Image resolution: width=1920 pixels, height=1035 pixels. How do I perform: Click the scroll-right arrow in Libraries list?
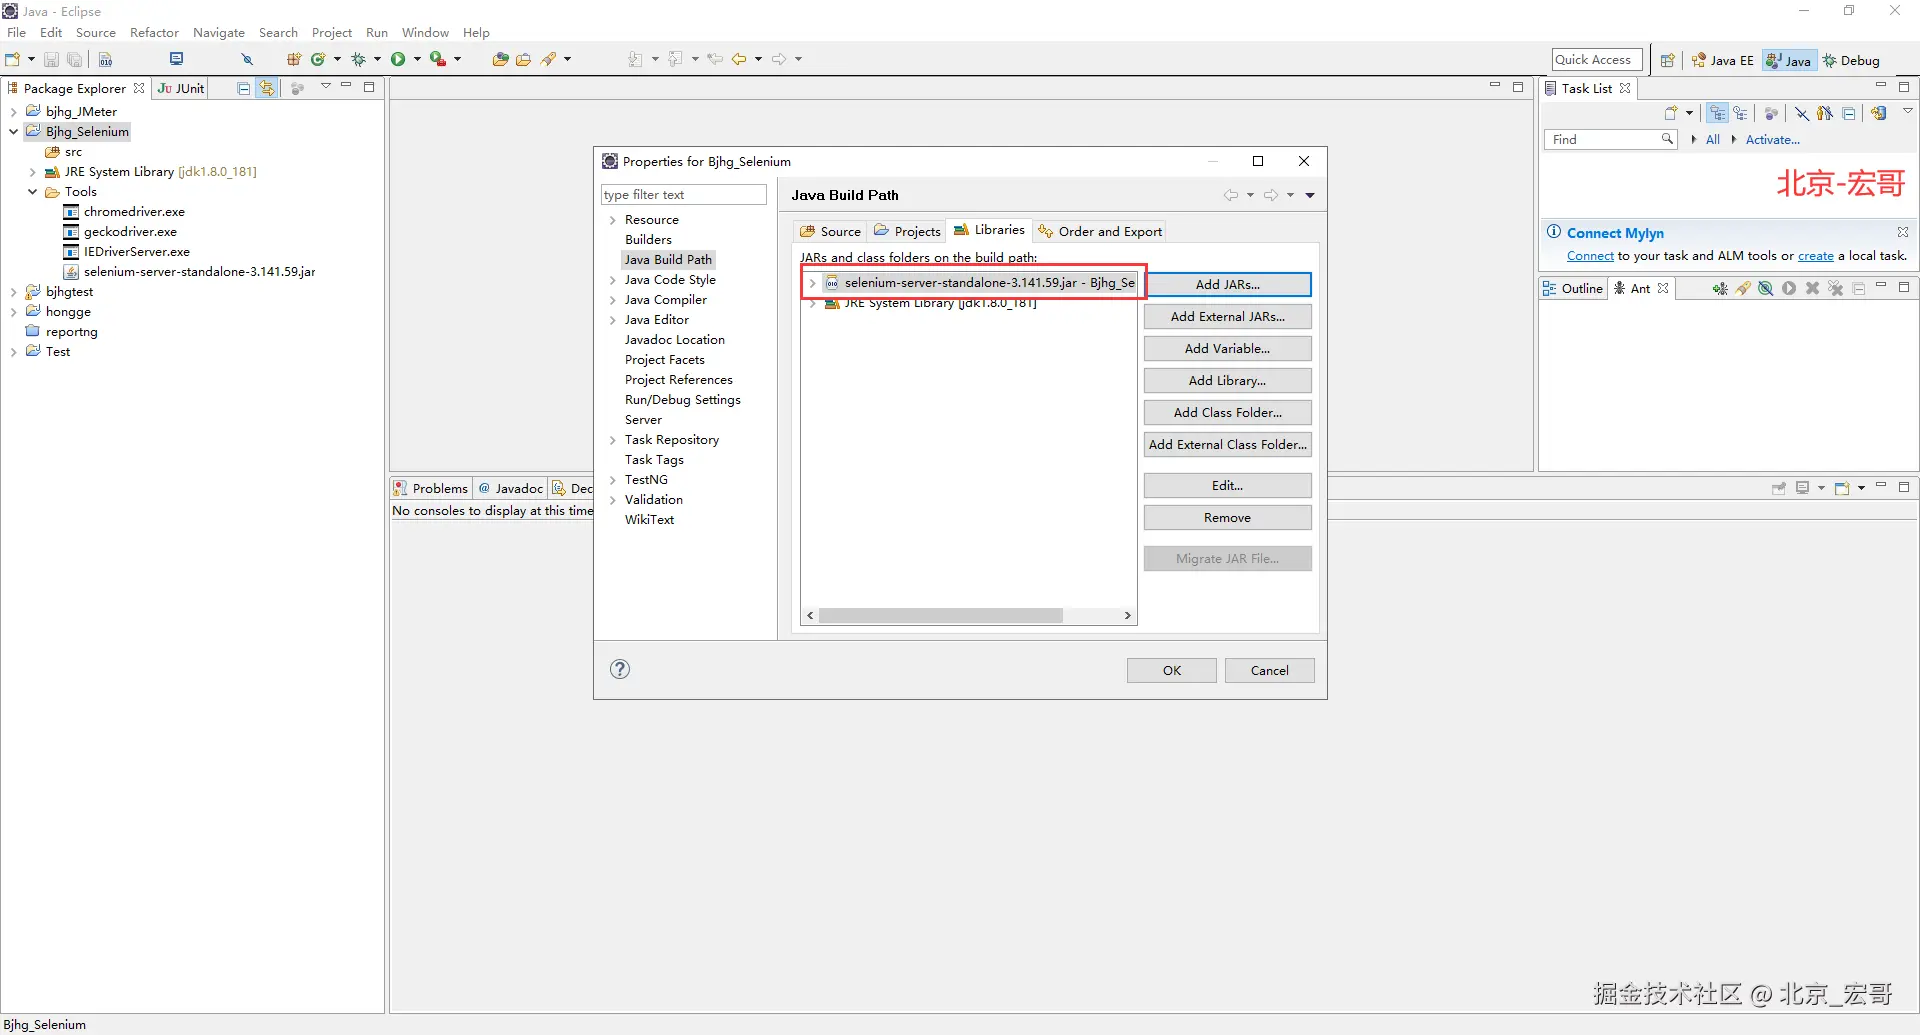(x=1128, y=616)
